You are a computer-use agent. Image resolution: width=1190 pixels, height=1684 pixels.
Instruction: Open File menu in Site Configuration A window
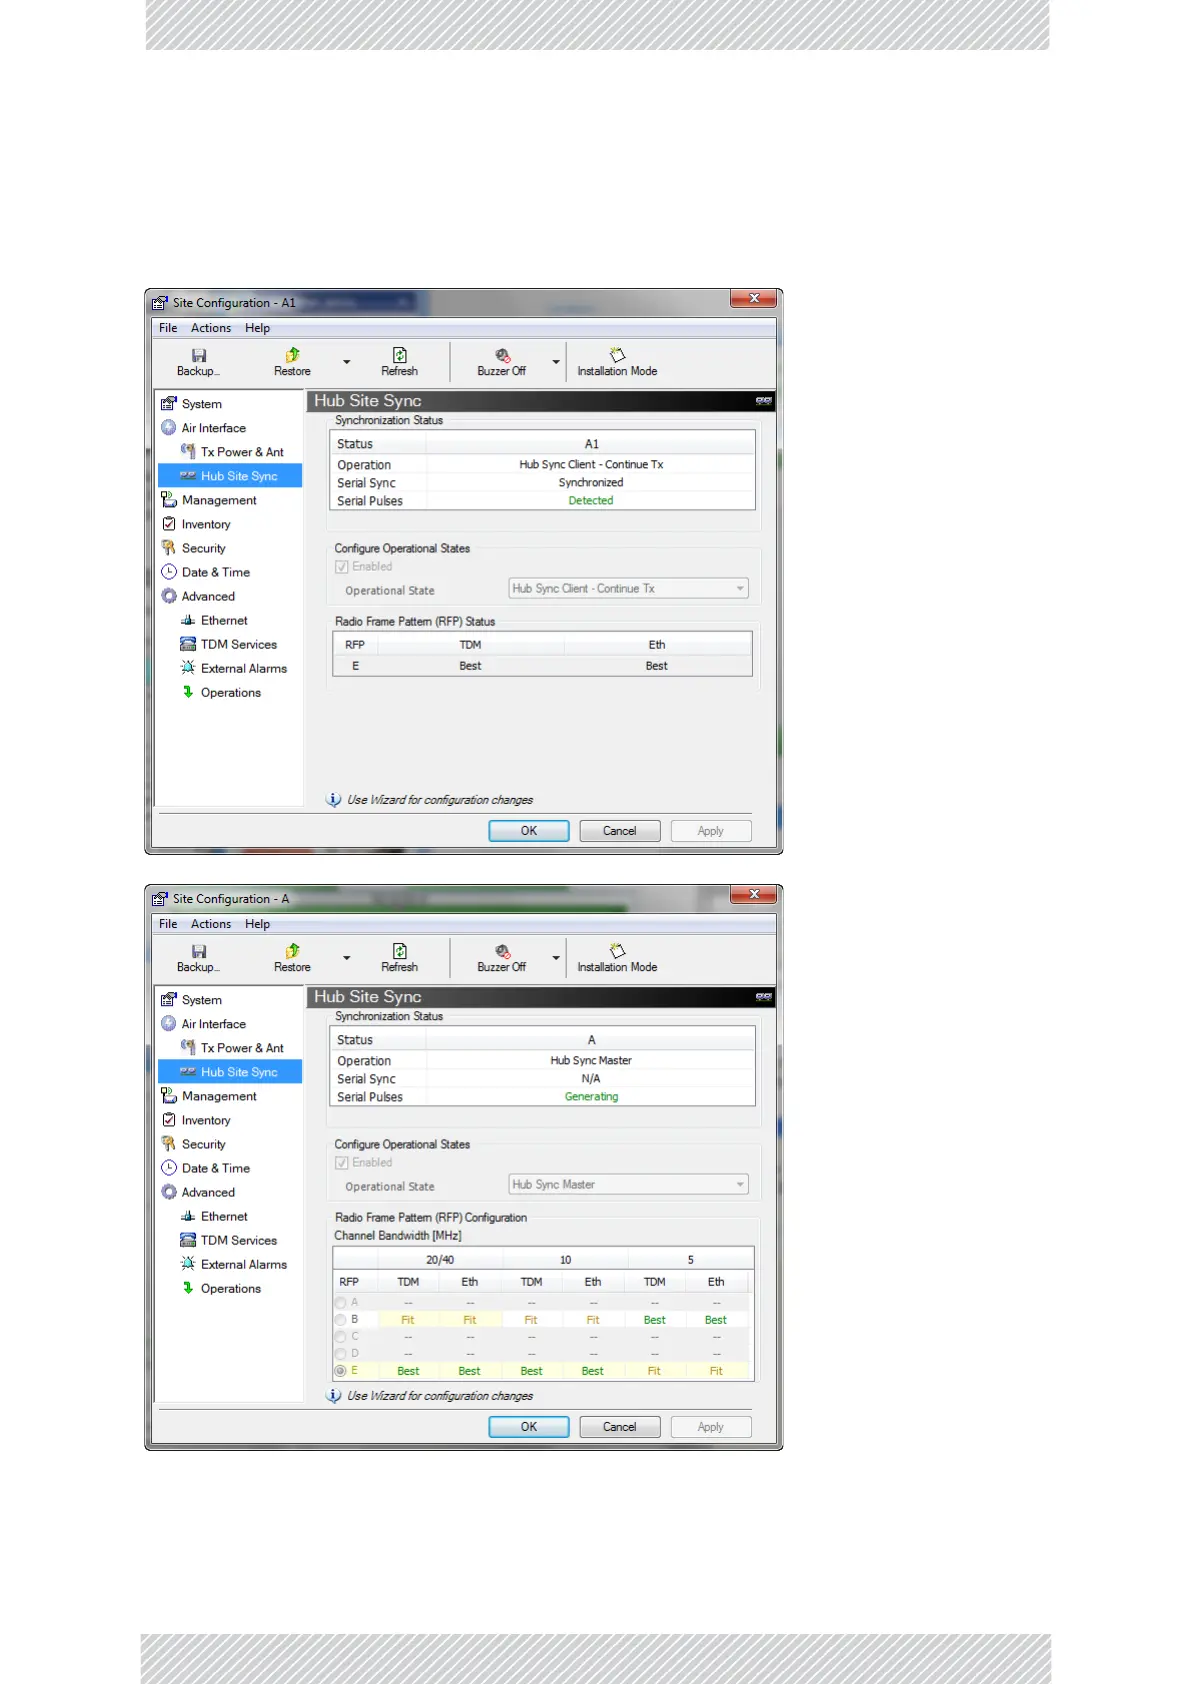click(x=168, y=924)
